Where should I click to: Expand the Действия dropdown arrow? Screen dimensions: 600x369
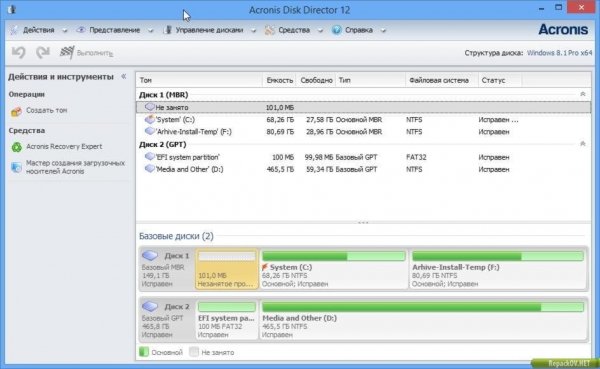pos(65,31)
